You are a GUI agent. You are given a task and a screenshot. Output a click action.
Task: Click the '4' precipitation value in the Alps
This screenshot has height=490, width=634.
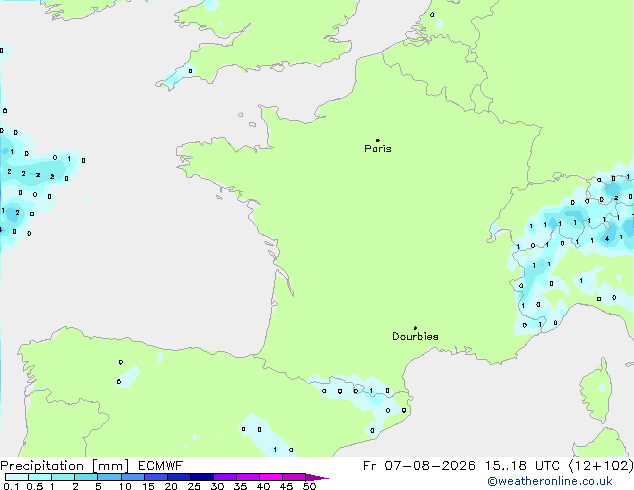point(607,239)
